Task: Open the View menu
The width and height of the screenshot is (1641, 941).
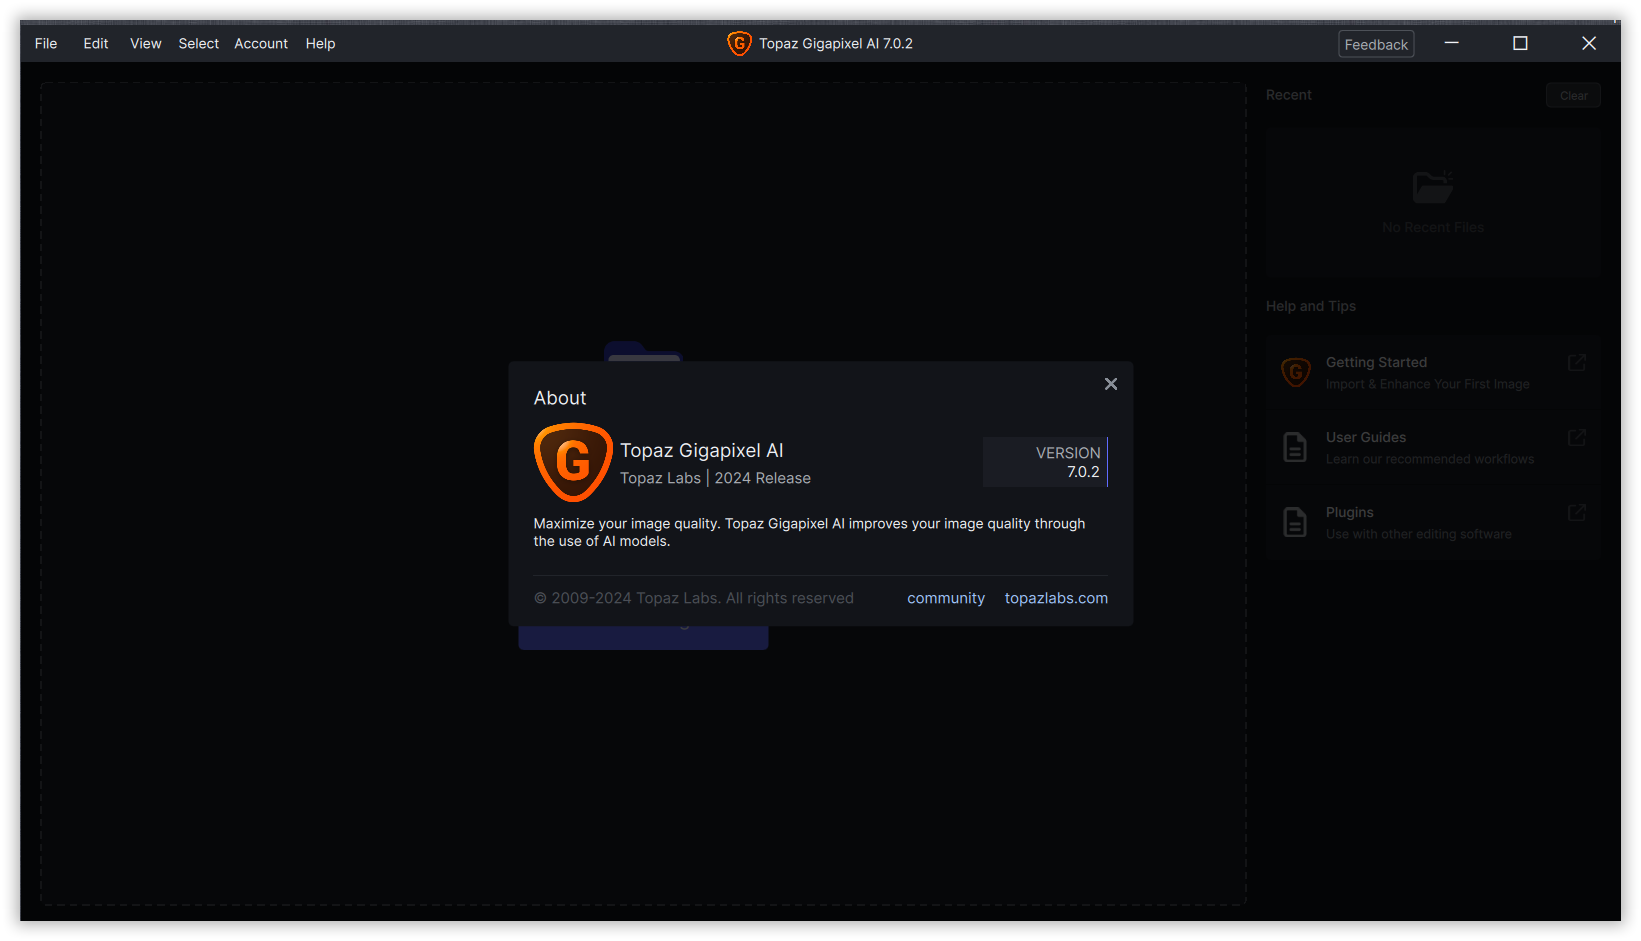Action: 145,43
